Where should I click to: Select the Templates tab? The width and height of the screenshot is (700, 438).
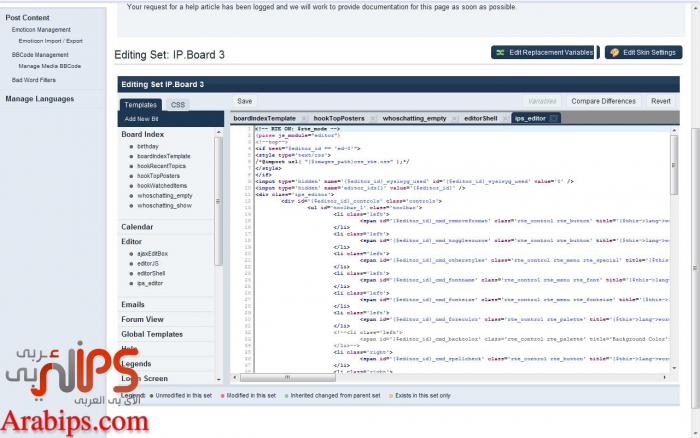[140, 104]
